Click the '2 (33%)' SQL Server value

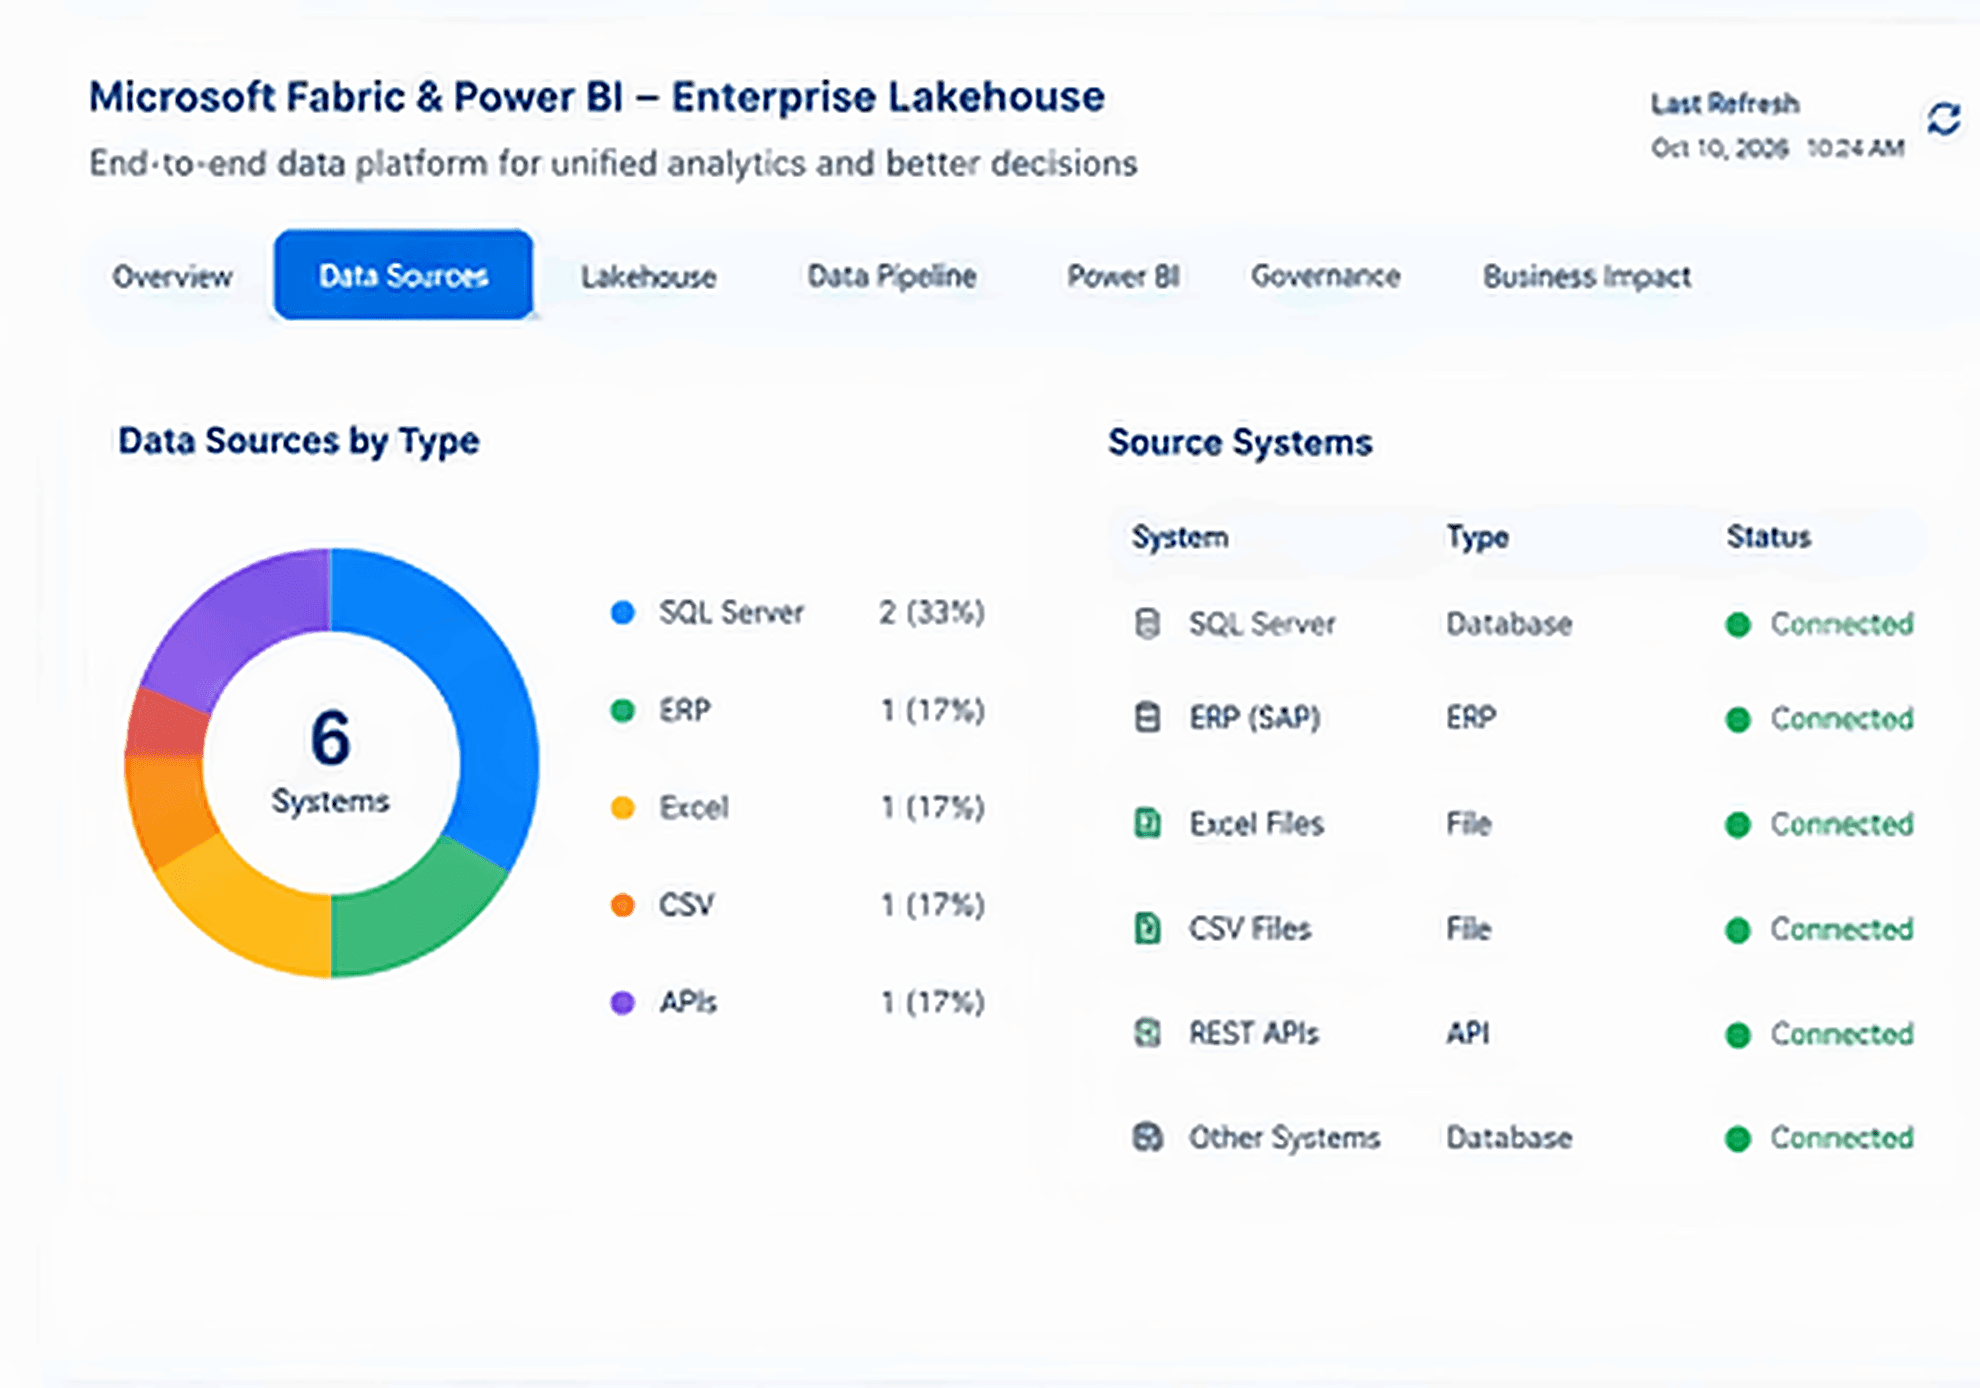[932, 612]
